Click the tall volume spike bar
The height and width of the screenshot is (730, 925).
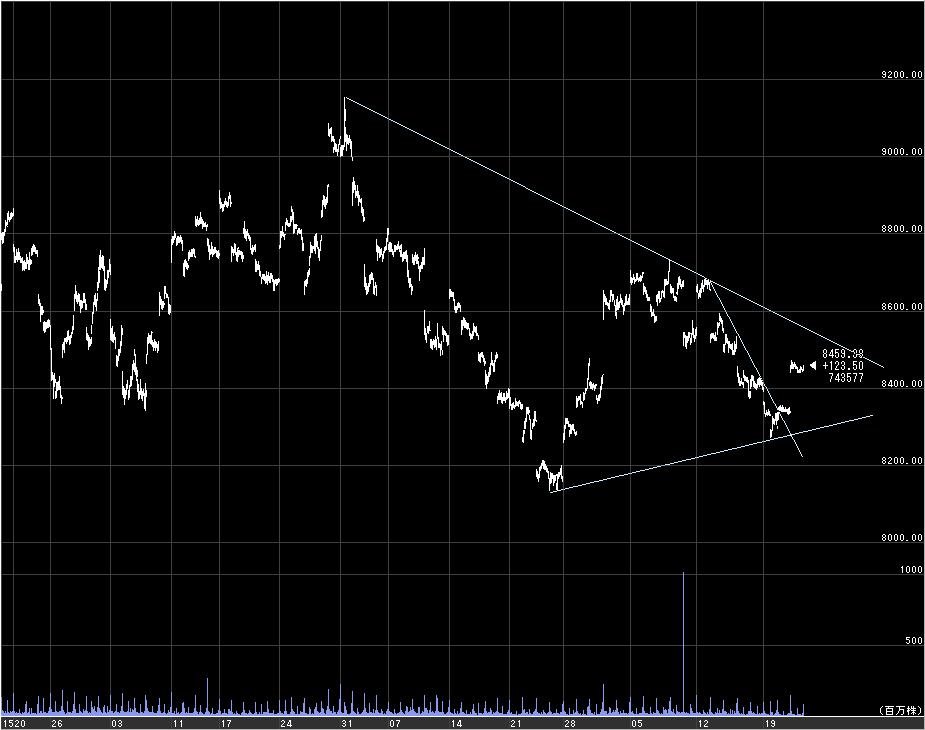pos(684,643)
